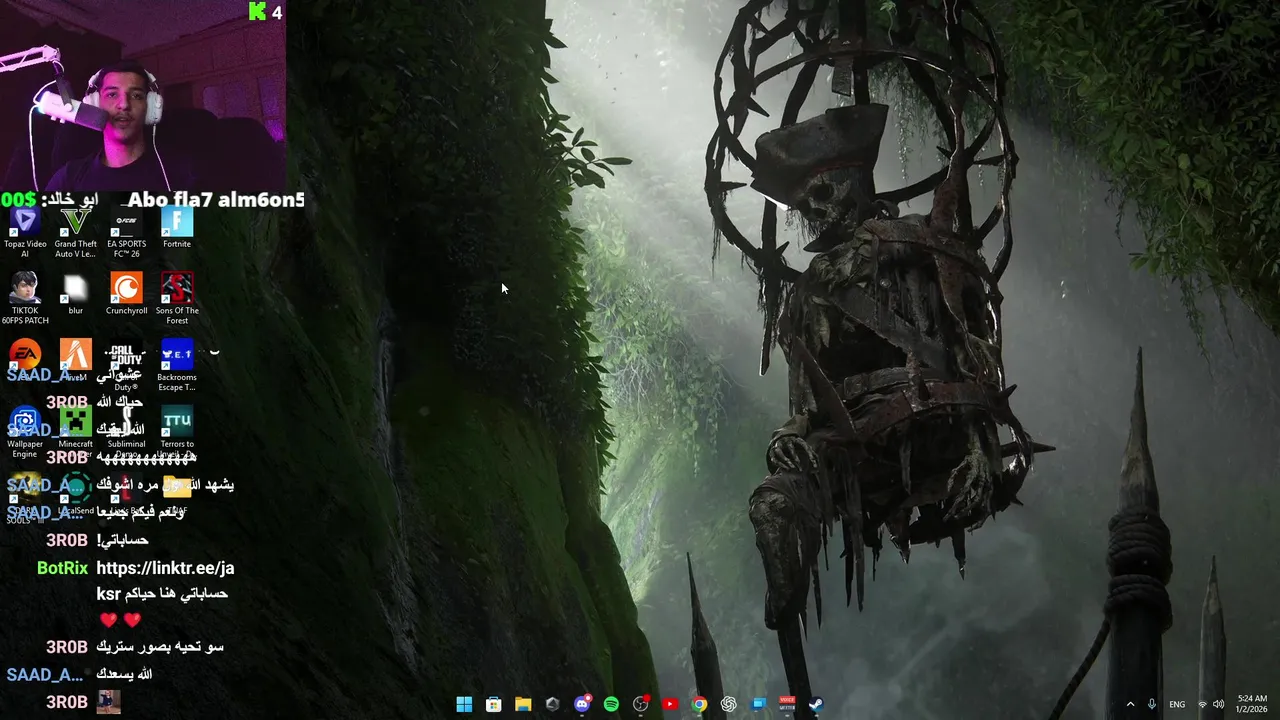Launch the Fortnite desktop shortcut

(177, 228)
